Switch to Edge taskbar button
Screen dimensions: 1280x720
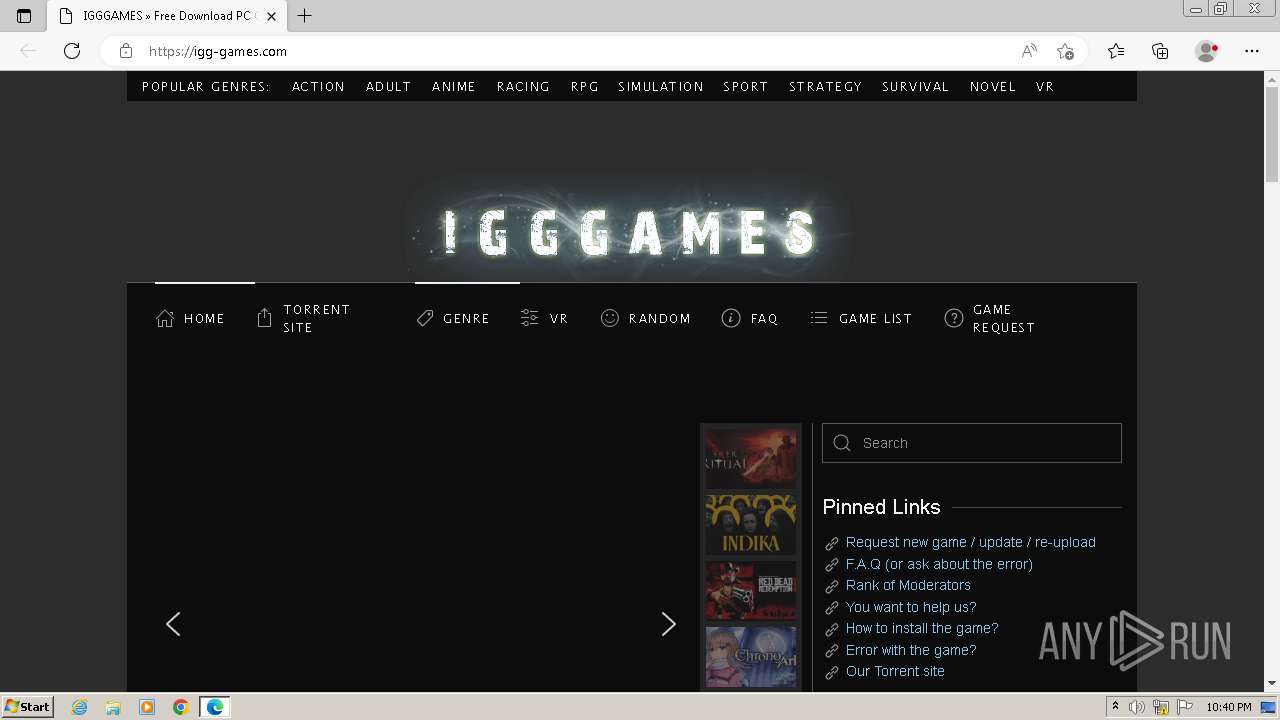click(x=215, y=707)
